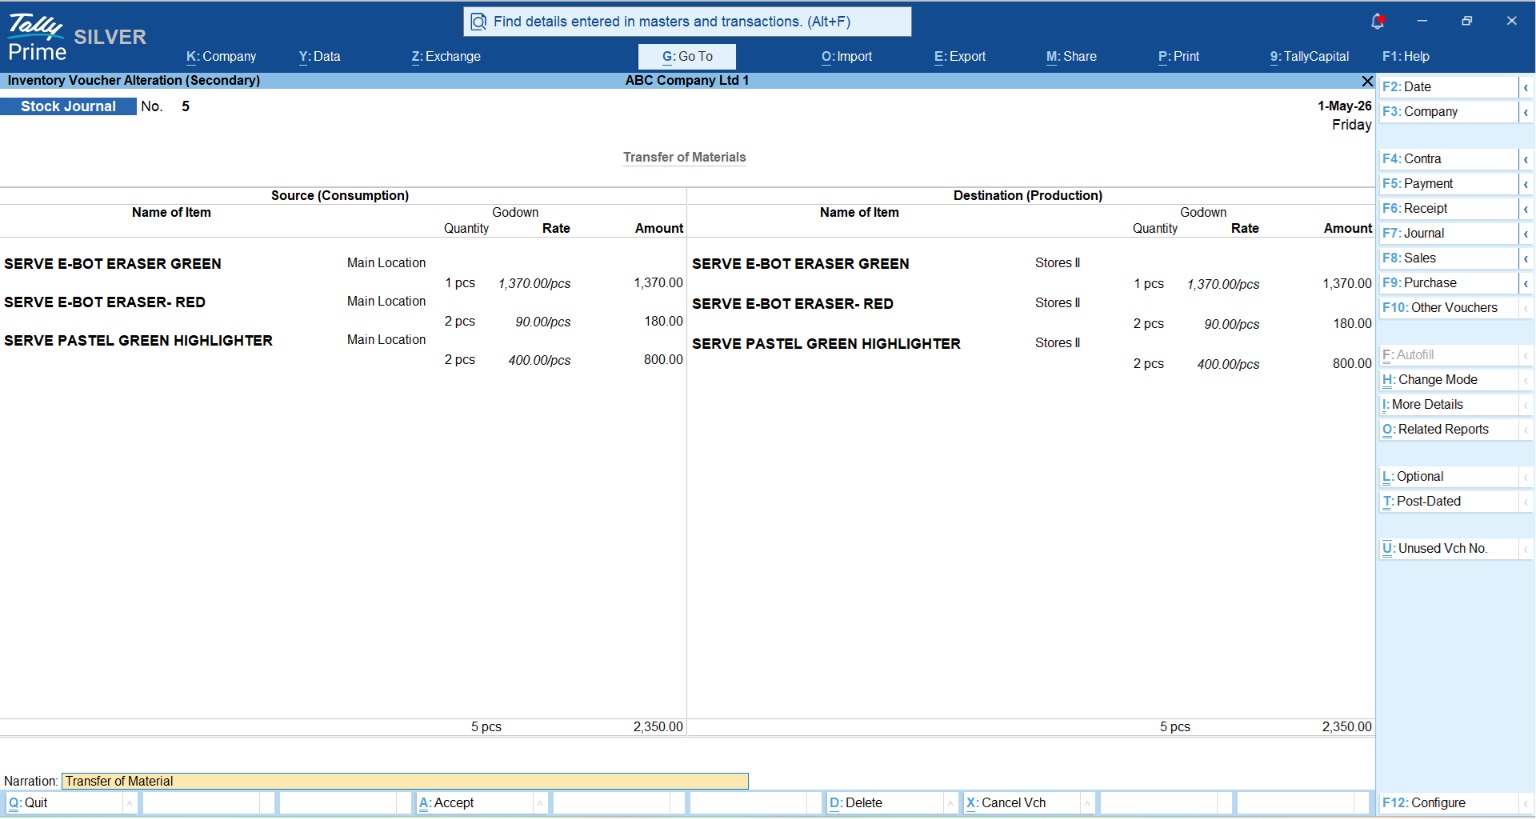Viewport: 1536px width, 819px height.
Task: Open the Z: Exchange menu
Action: tap(446, 57)
